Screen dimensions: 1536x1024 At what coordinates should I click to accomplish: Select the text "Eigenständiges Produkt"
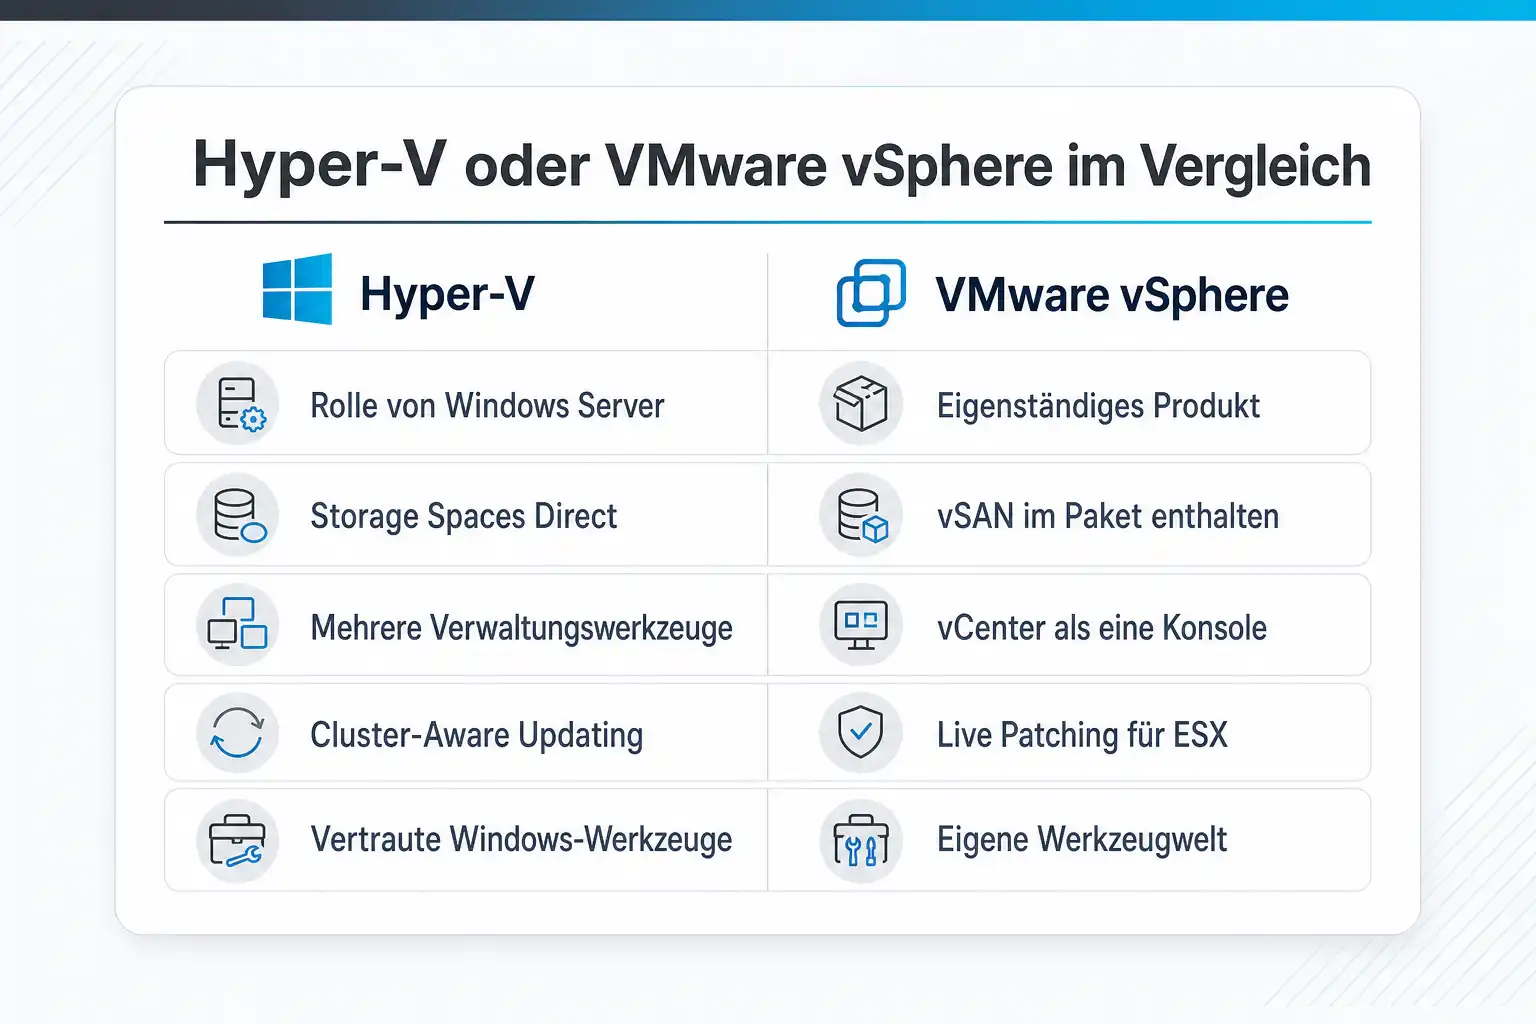[1099, 406]
